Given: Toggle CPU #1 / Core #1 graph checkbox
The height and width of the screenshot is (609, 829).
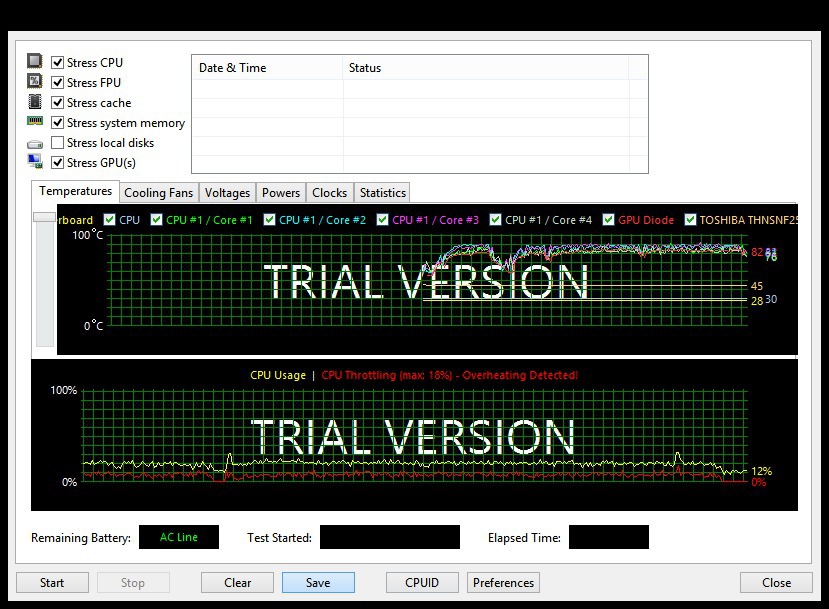Looking at the screenshot, I should 156,219.
